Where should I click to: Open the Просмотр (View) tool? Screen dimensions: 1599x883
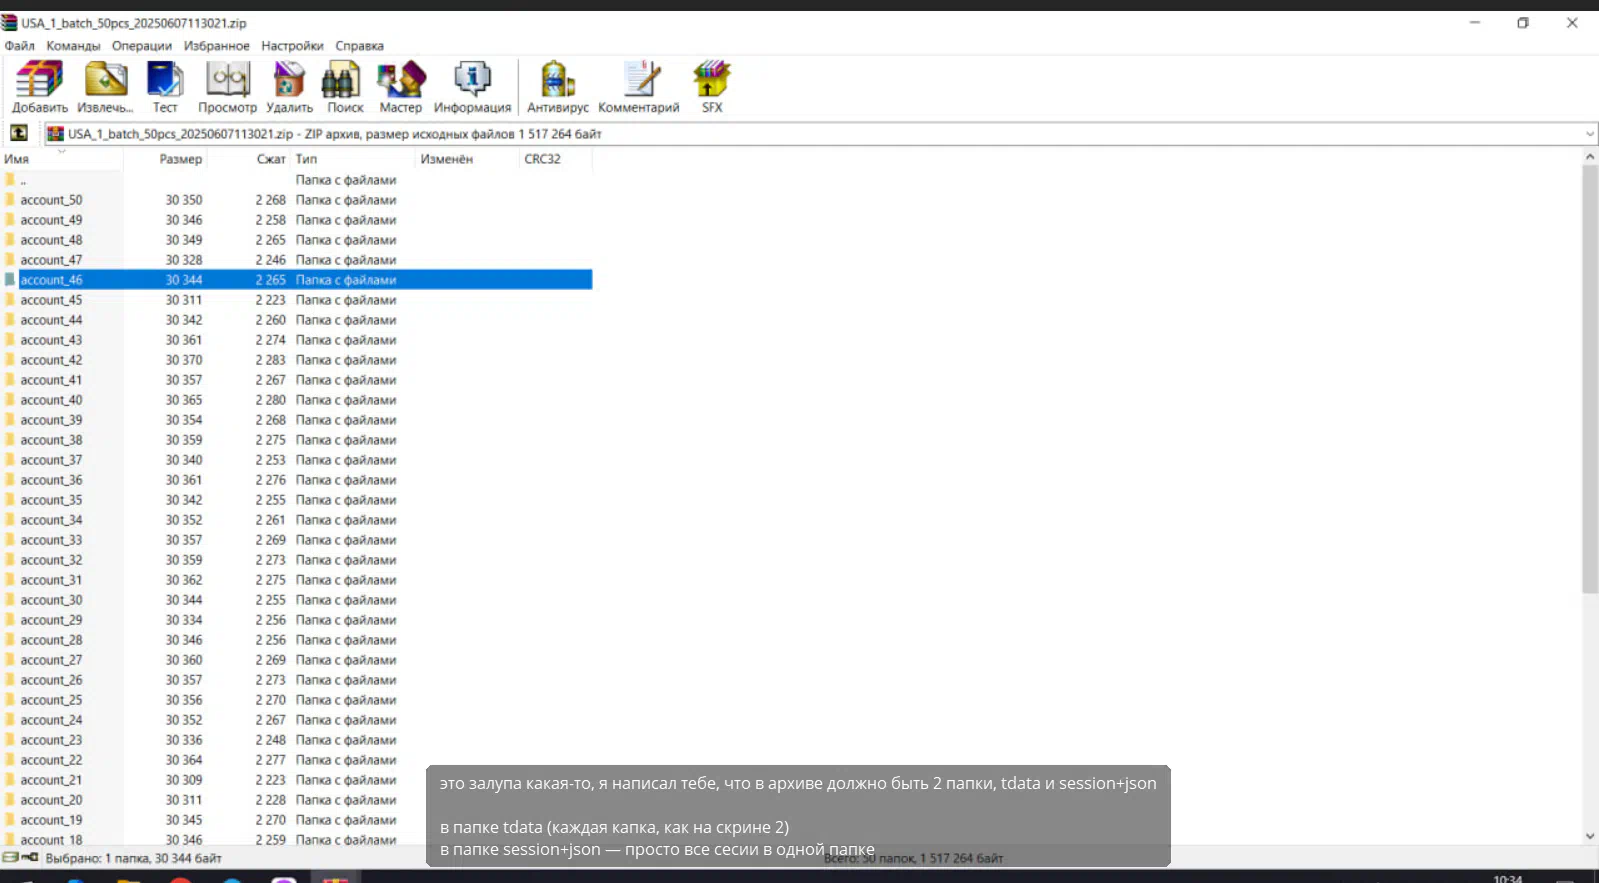pos(227,86)
